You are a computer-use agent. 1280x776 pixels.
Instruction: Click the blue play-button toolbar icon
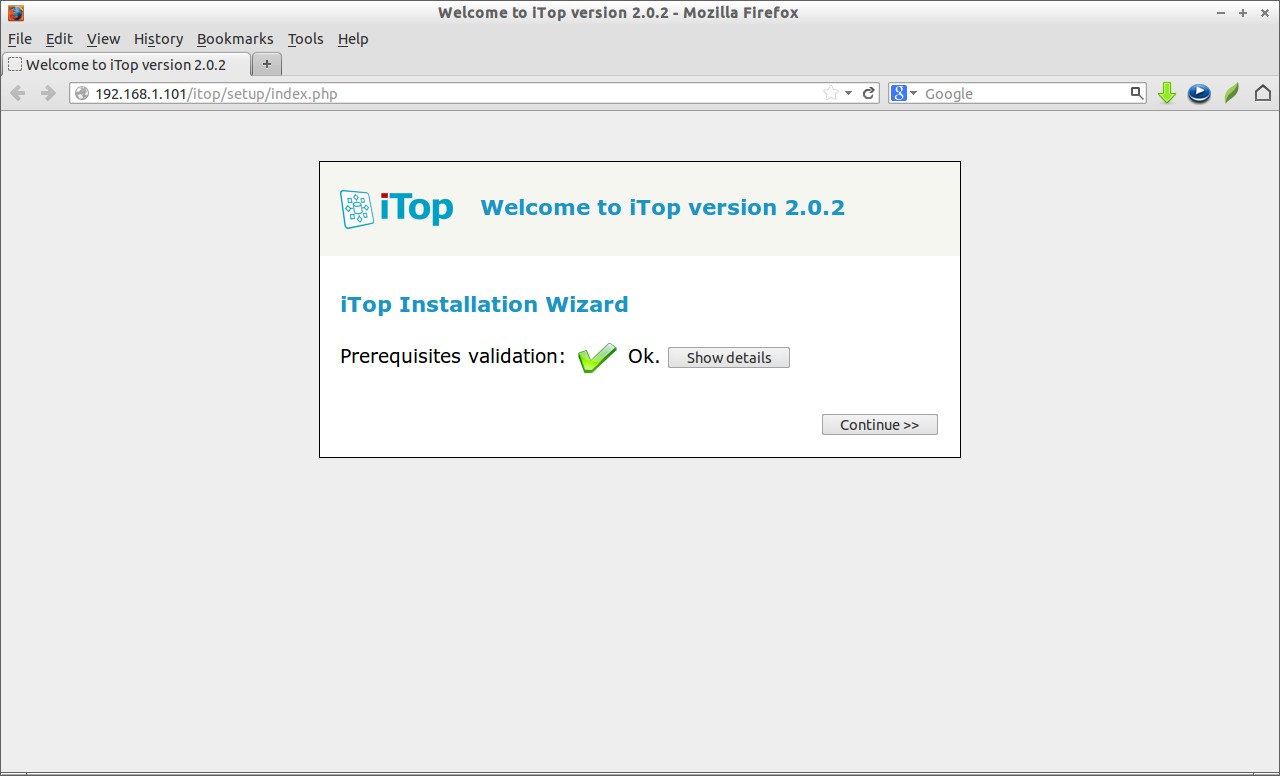1199,93
